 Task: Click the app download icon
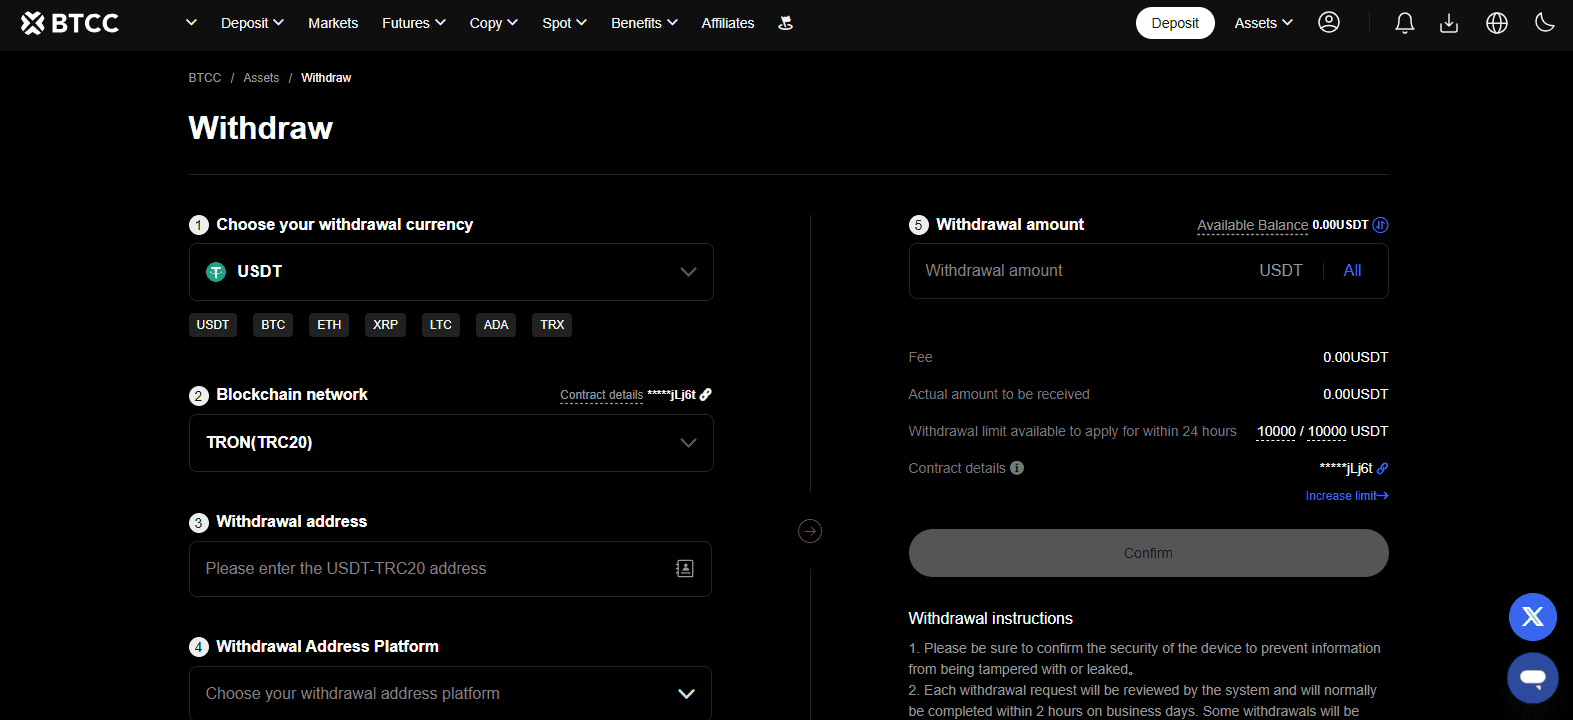(x=1449, y=23)
